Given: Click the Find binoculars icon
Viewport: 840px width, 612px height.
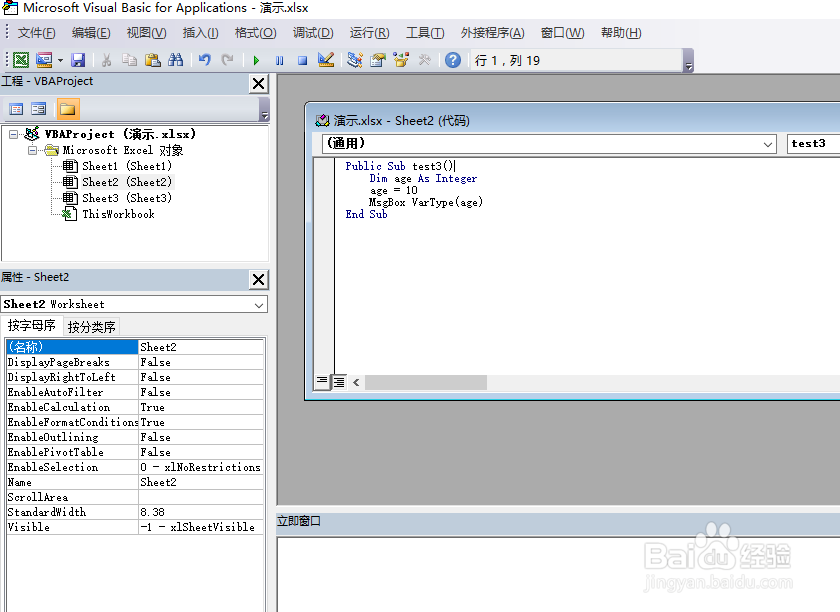Looking at the screenshot, I should point(176,60).
